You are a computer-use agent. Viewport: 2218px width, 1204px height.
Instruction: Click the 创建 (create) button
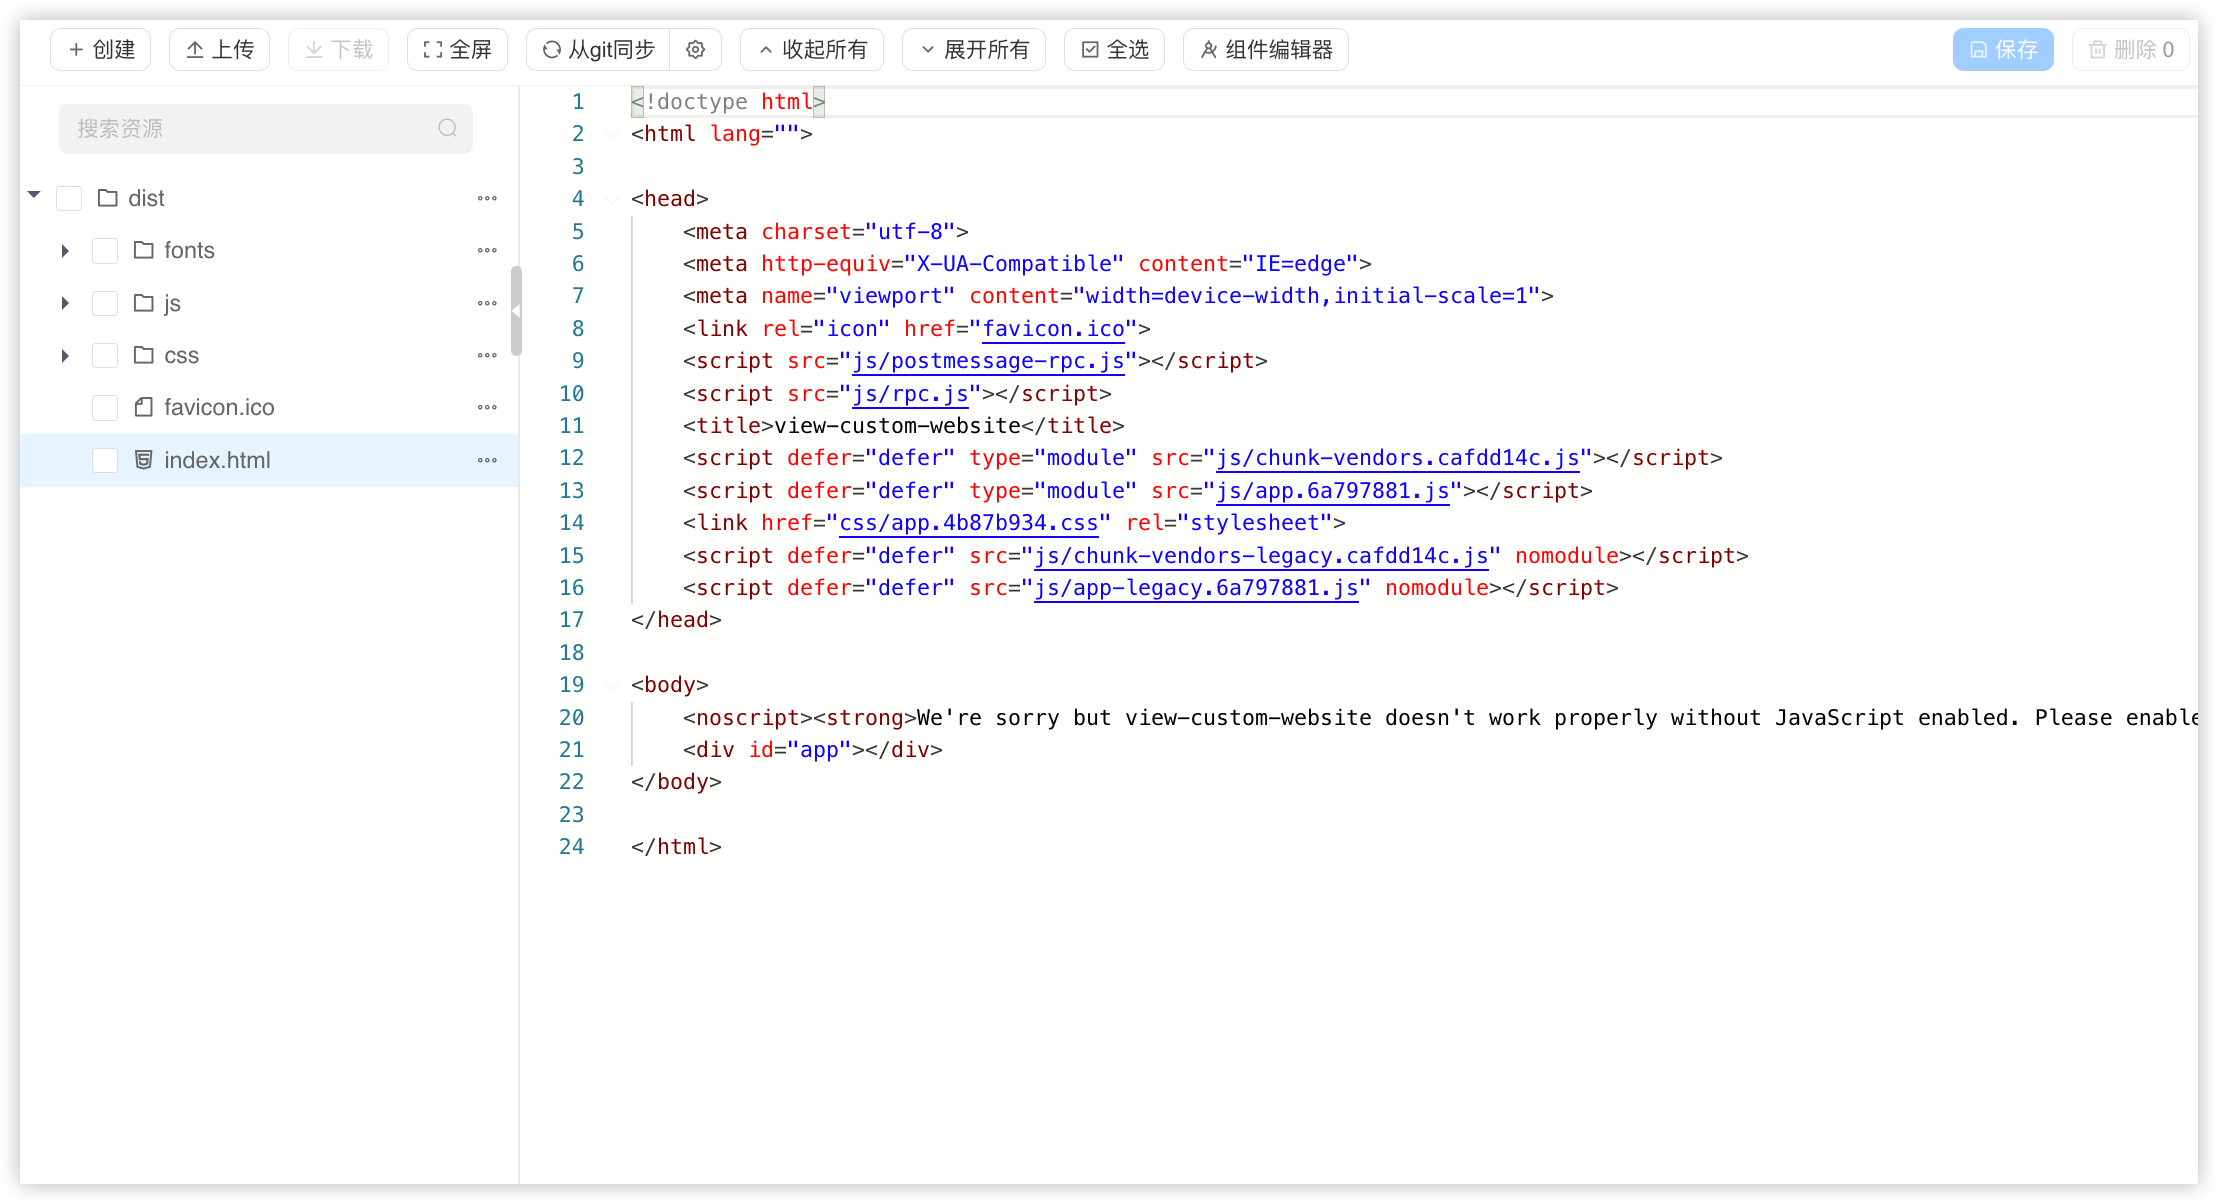click(x=101, y=50)
